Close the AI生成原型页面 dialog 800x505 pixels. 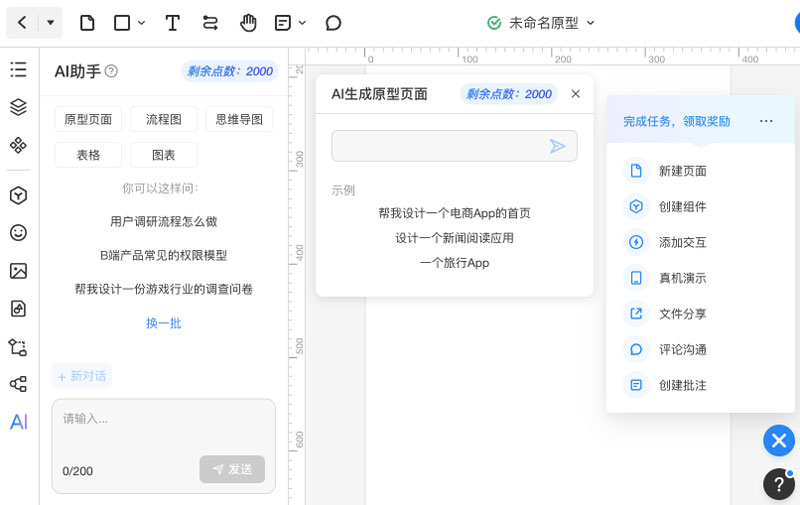pos(575,94)
